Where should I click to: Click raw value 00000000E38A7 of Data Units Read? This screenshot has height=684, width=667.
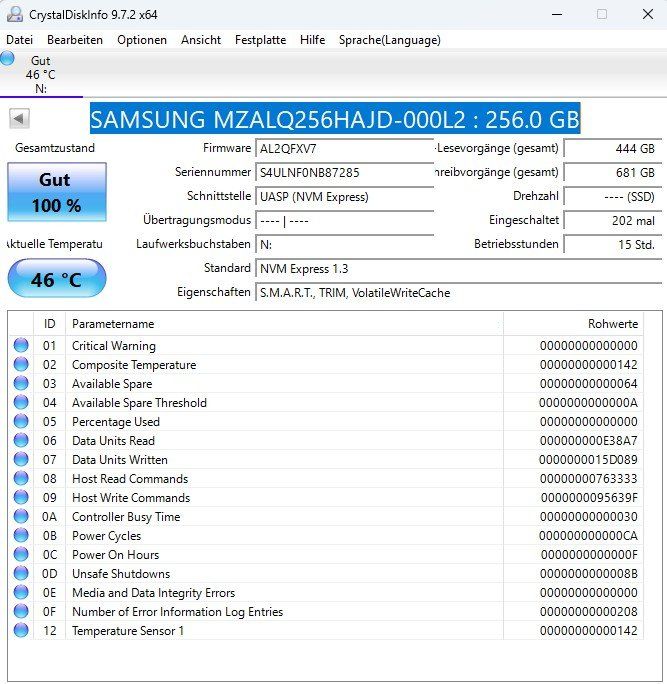tap(588, 441)
